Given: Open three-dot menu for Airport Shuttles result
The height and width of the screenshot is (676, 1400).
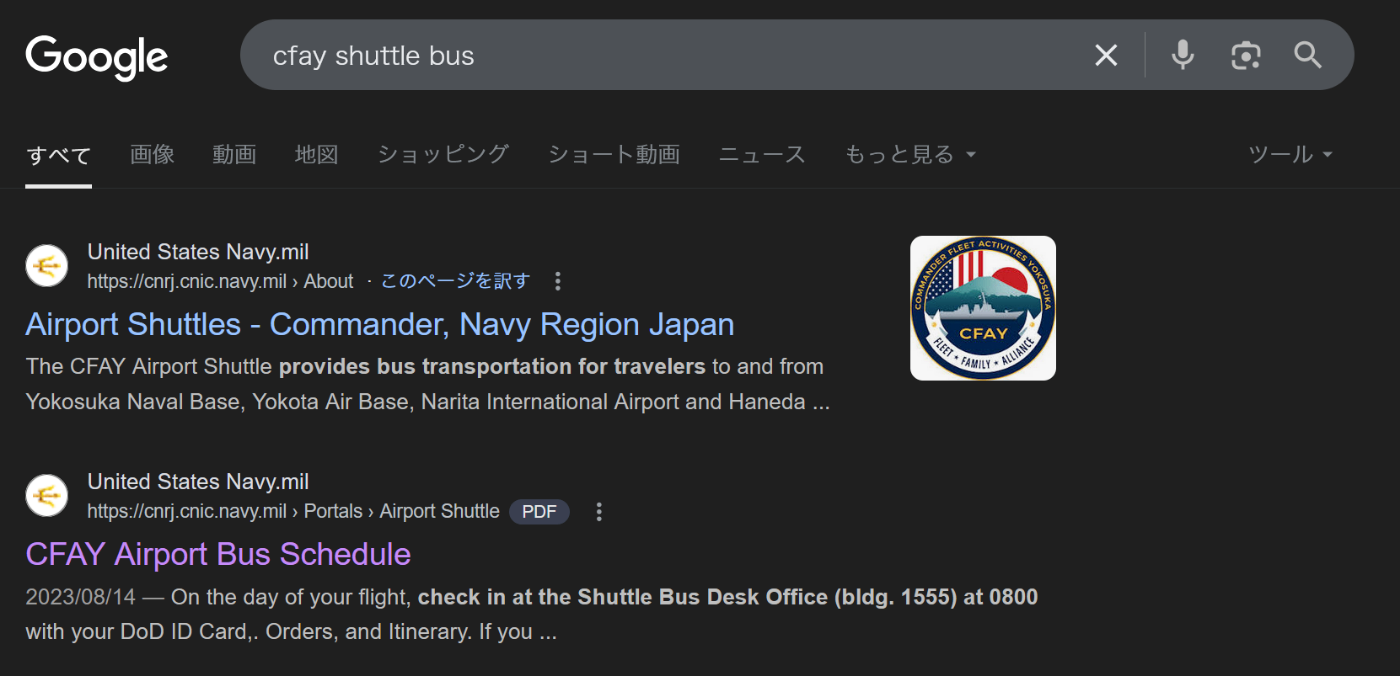Looking at the screenshot, I should pos(558,281).
